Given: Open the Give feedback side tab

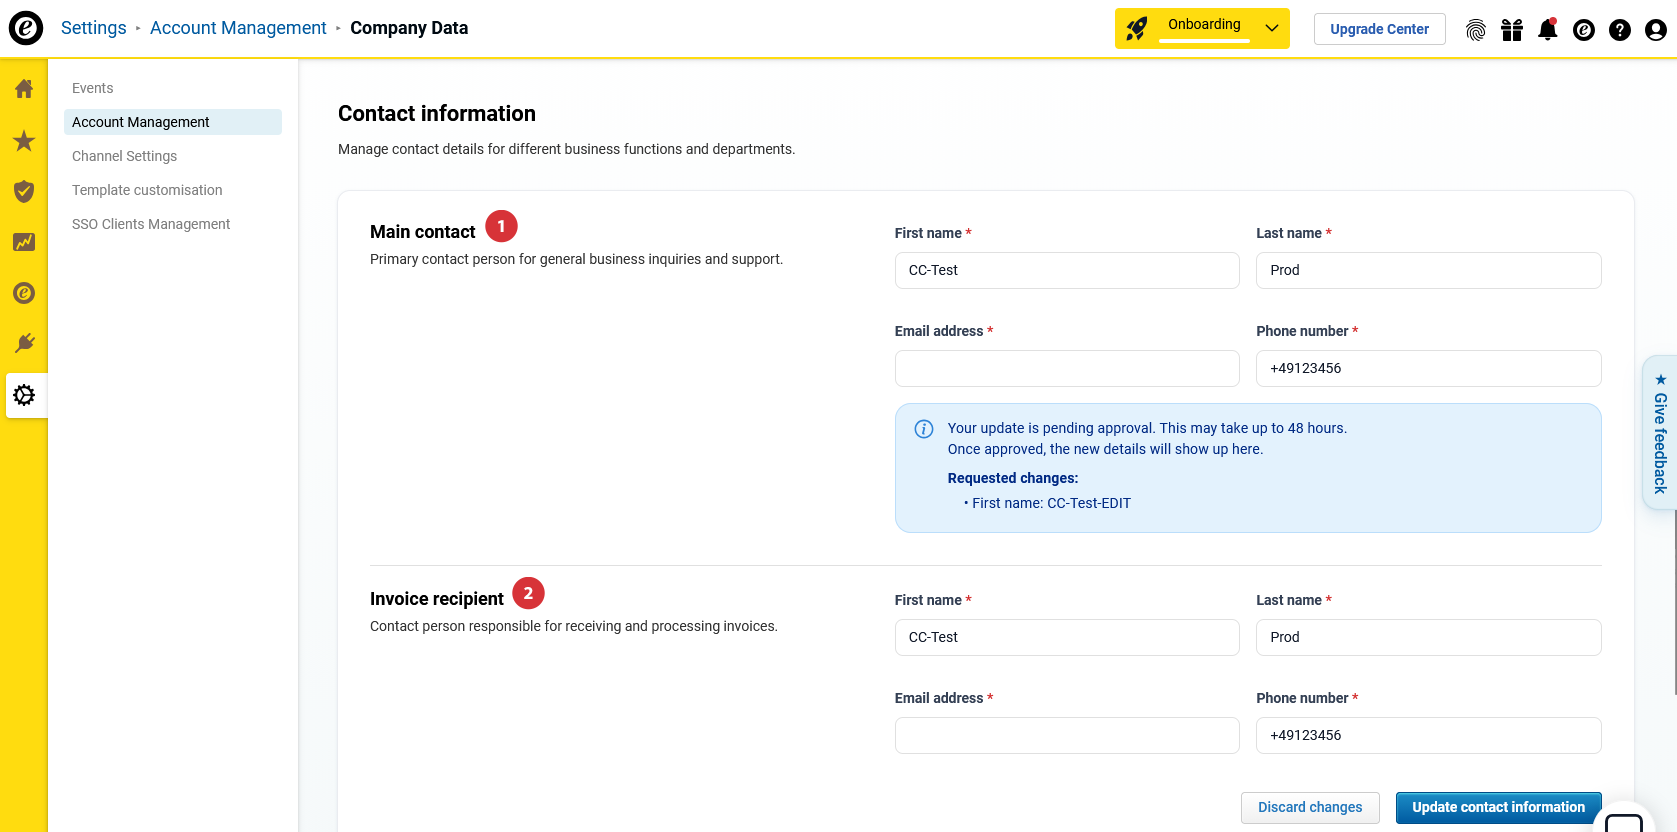Looking at the screenshot, I should pos(1660,433).
